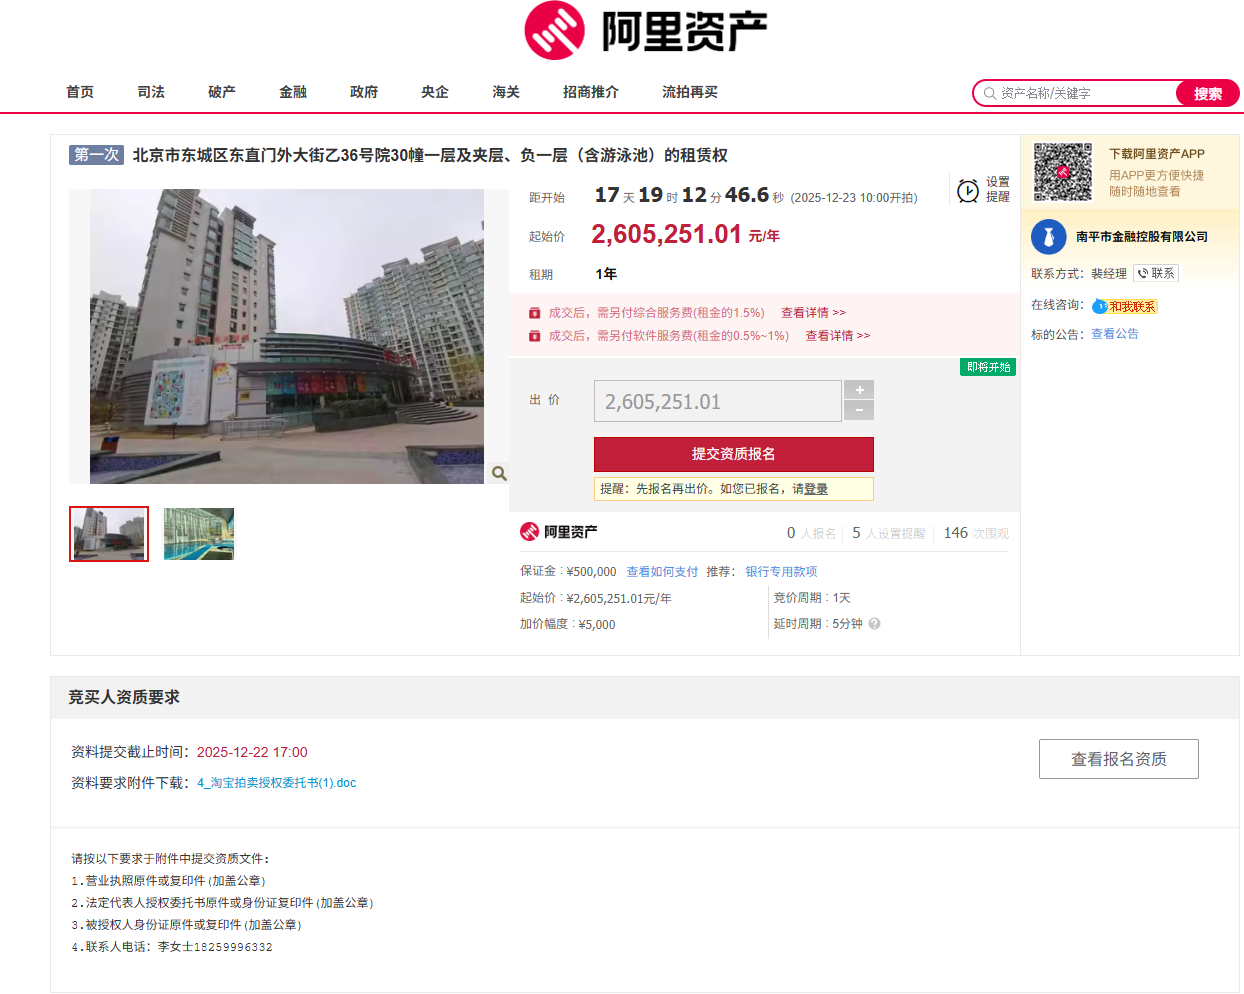Click the Ali Assets logo at top

tap(645, 31)
